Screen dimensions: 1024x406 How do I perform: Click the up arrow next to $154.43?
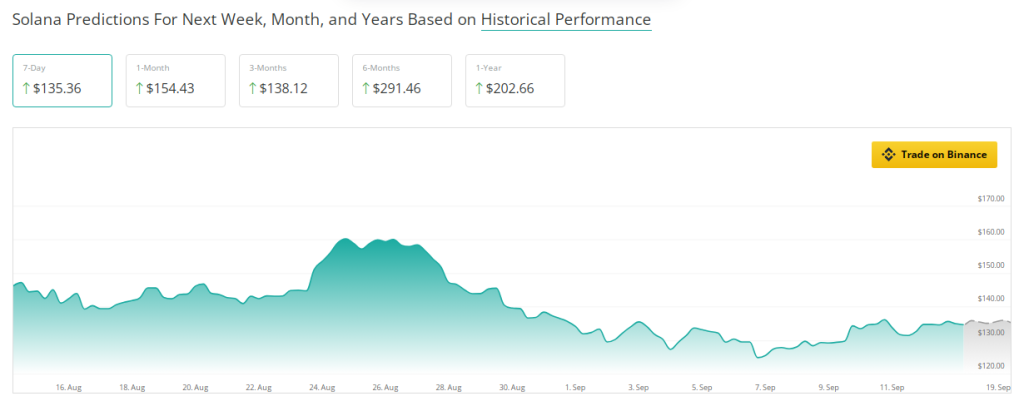click(x=140, y=89)
